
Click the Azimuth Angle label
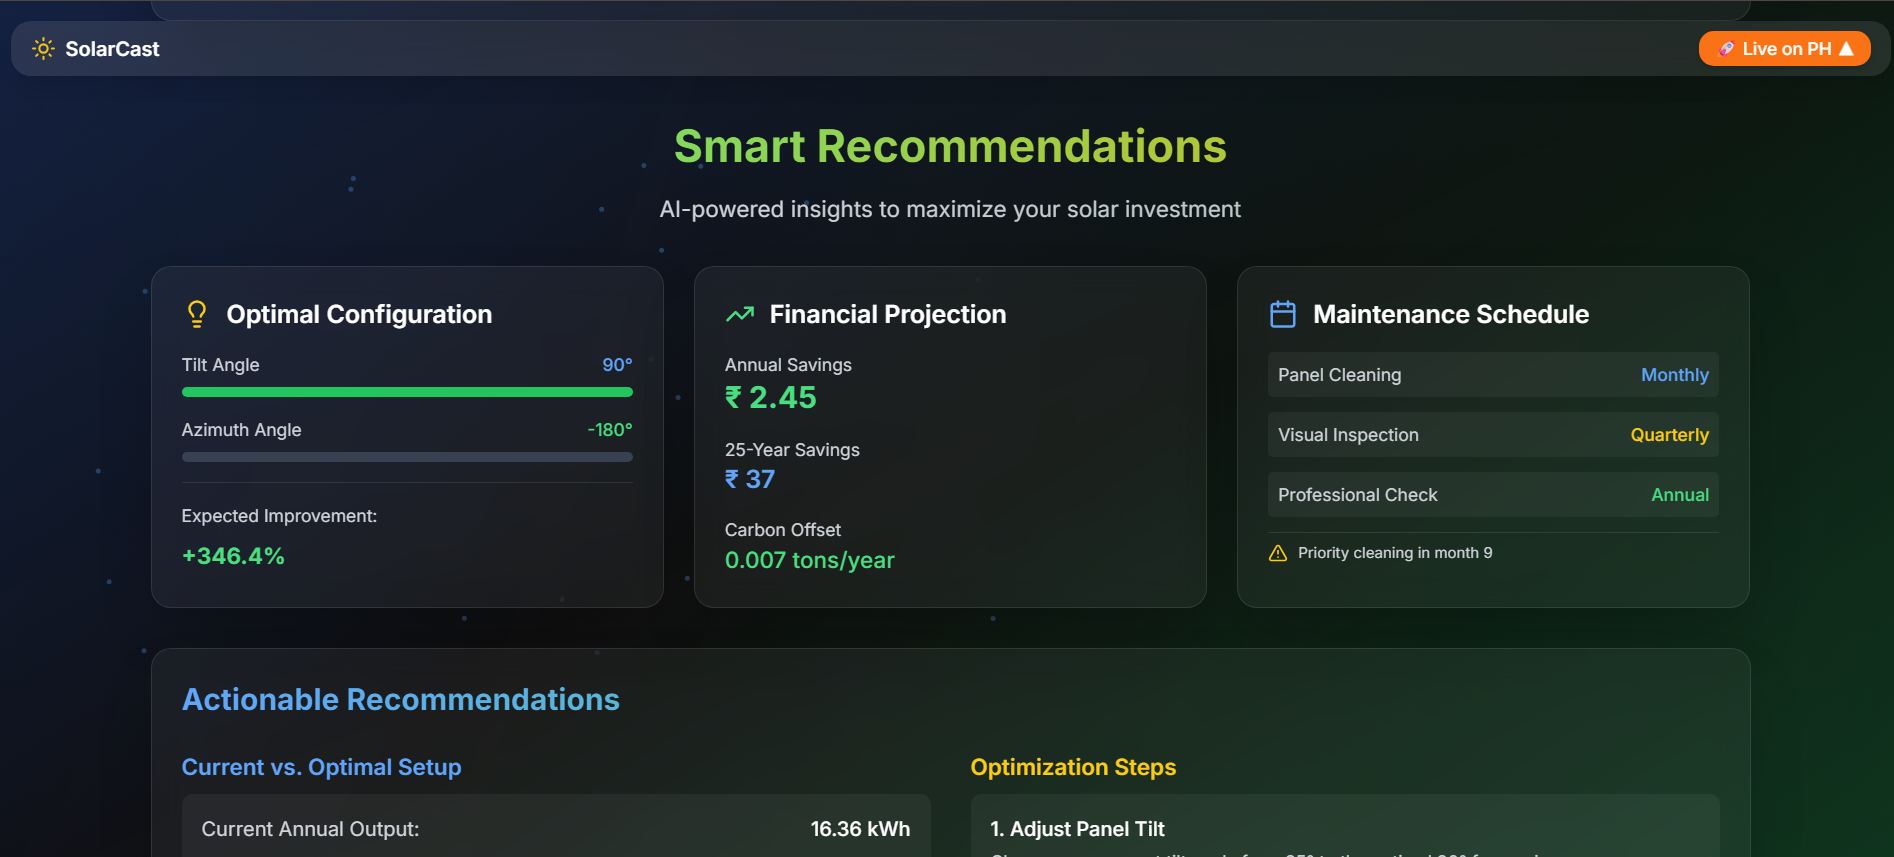241,430
